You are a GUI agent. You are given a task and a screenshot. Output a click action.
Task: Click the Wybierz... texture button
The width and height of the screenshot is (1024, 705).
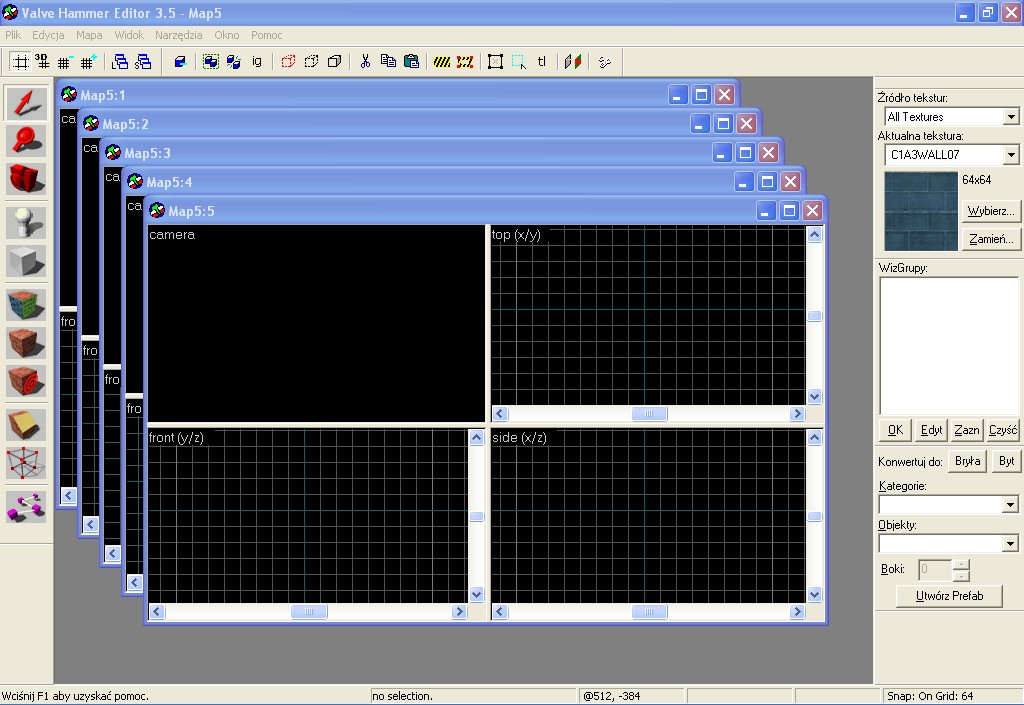pyautogui.click(x=991, y=211)
